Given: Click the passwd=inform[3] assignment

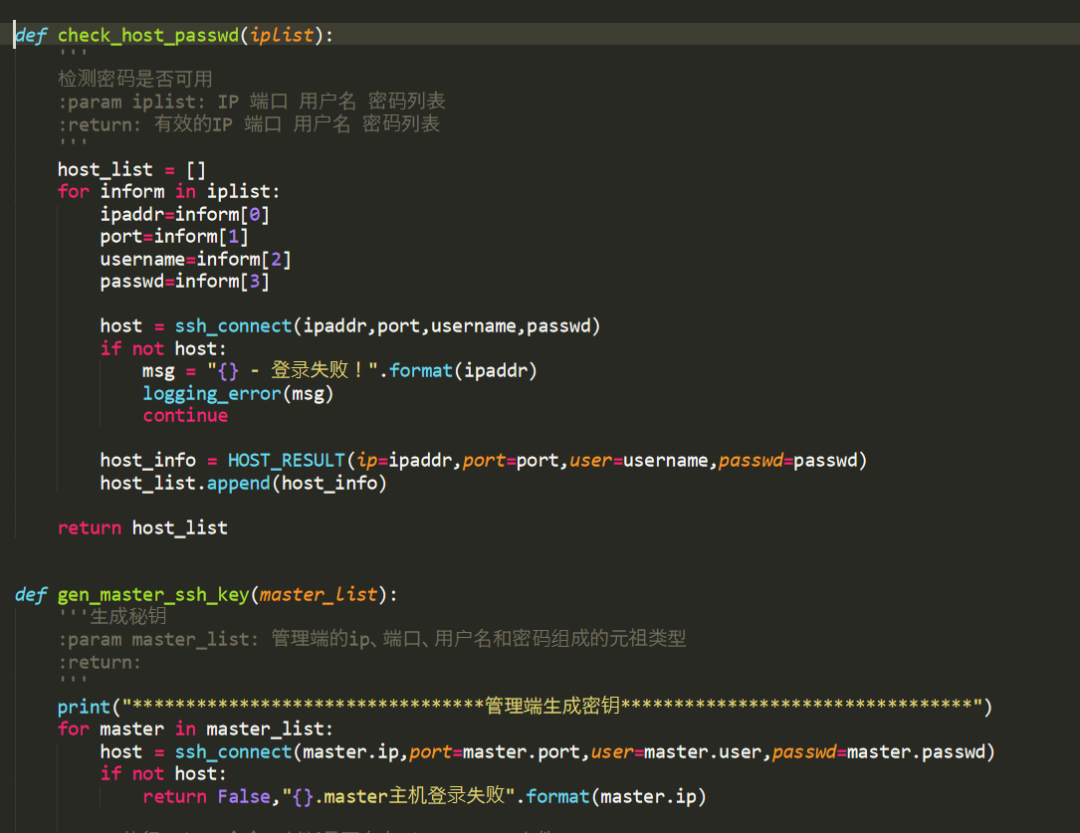Looking at the screenshot, I should pos(184,281).
